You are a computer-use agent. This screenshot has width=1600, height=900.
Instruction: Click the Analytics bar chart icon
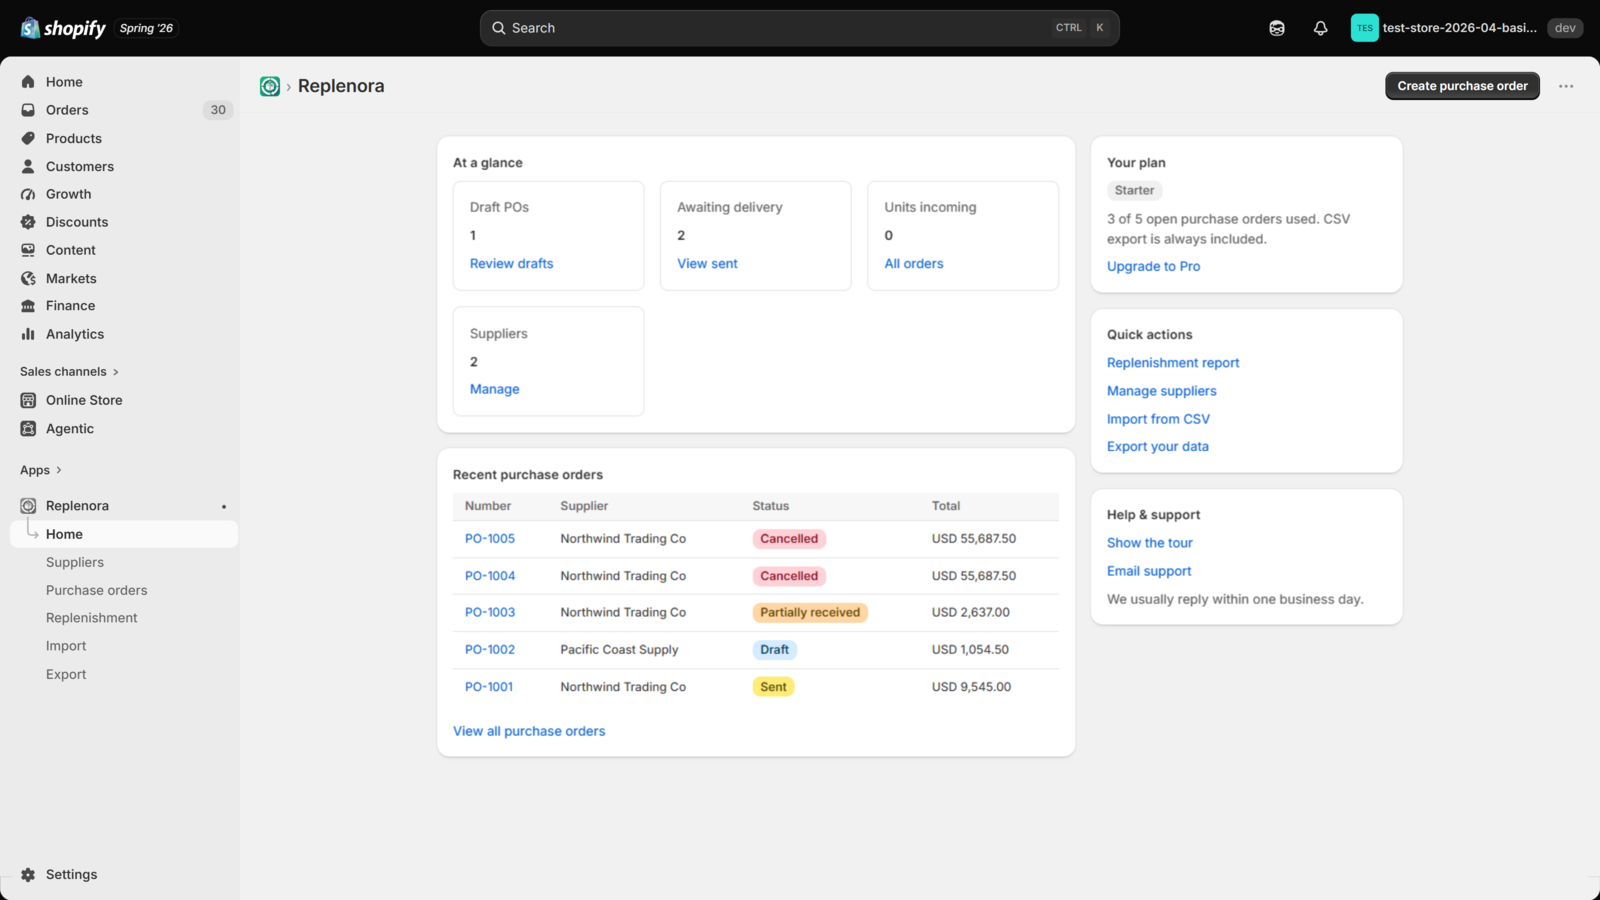28,334
